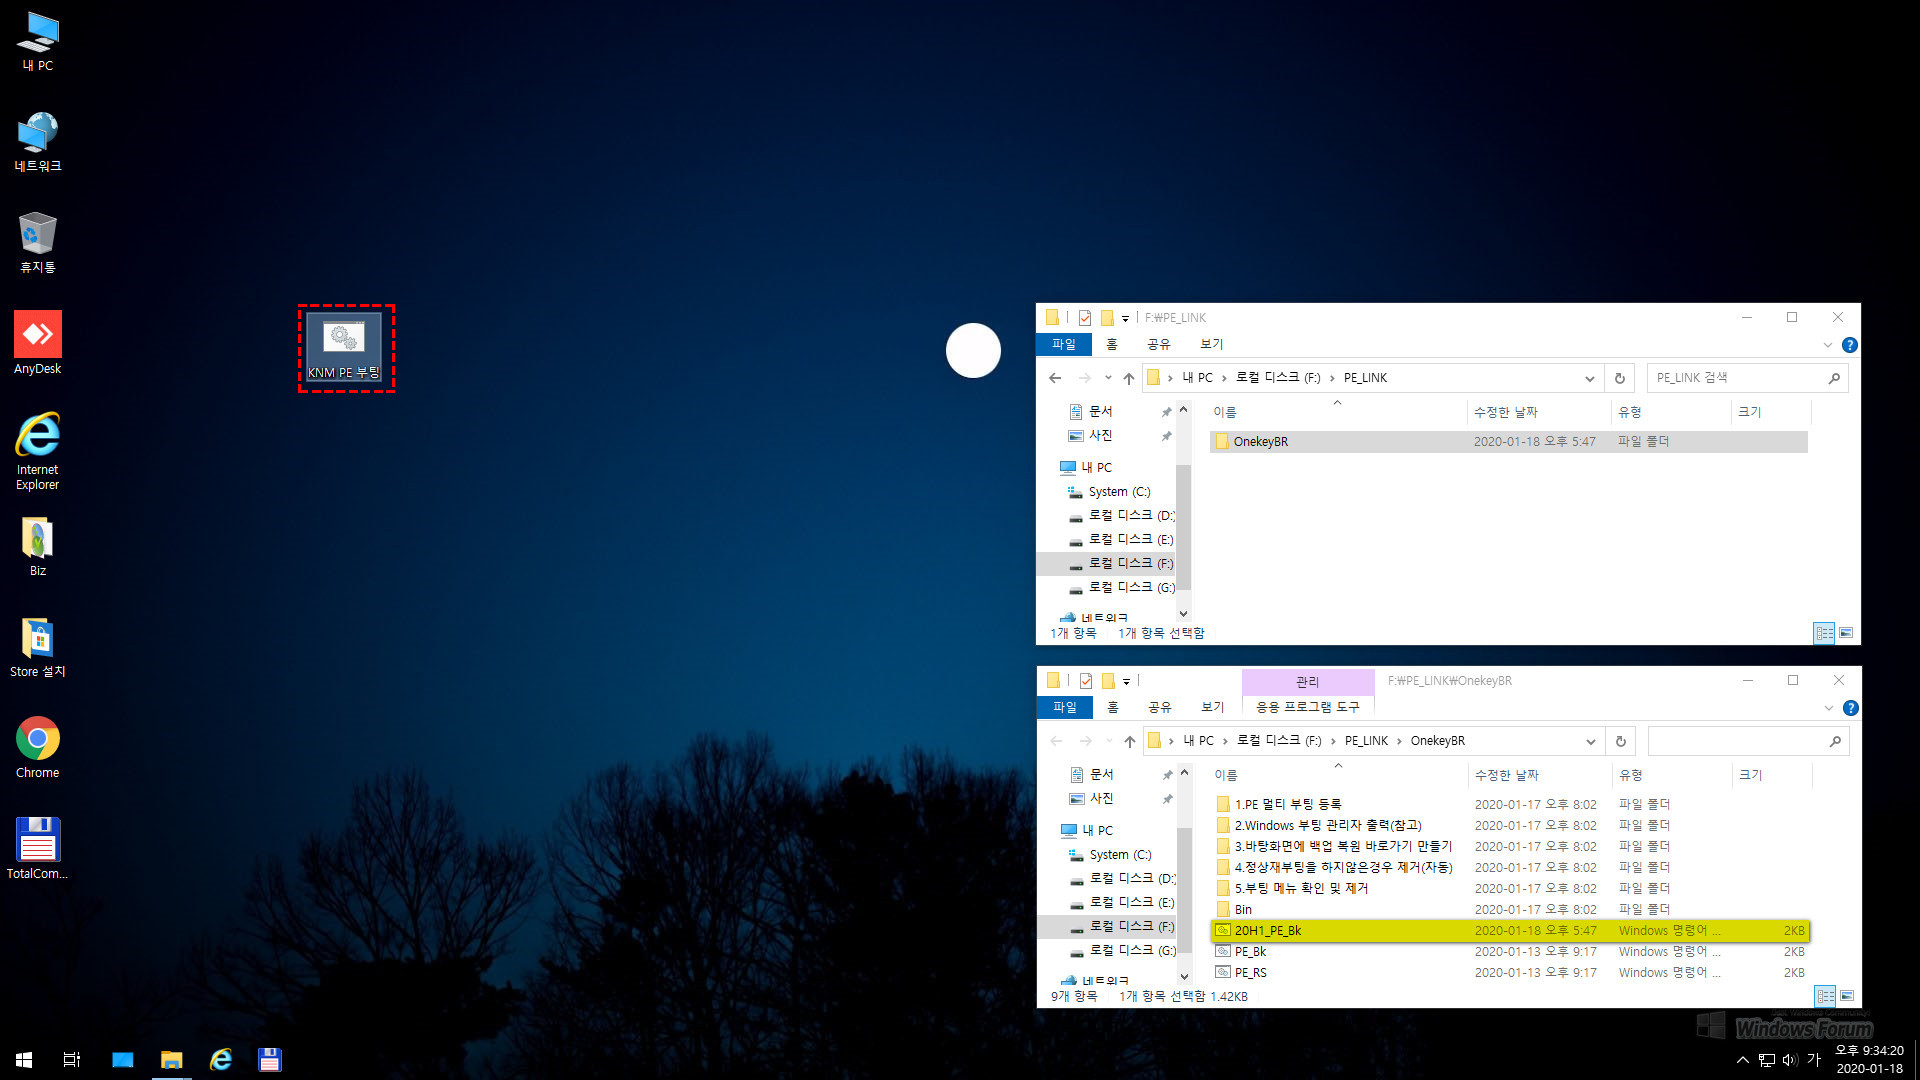Open File Explorer in the taskbar
Image resolution: width=1920 pixels, height=1080 pixels.
click(x=172, y=1060)
